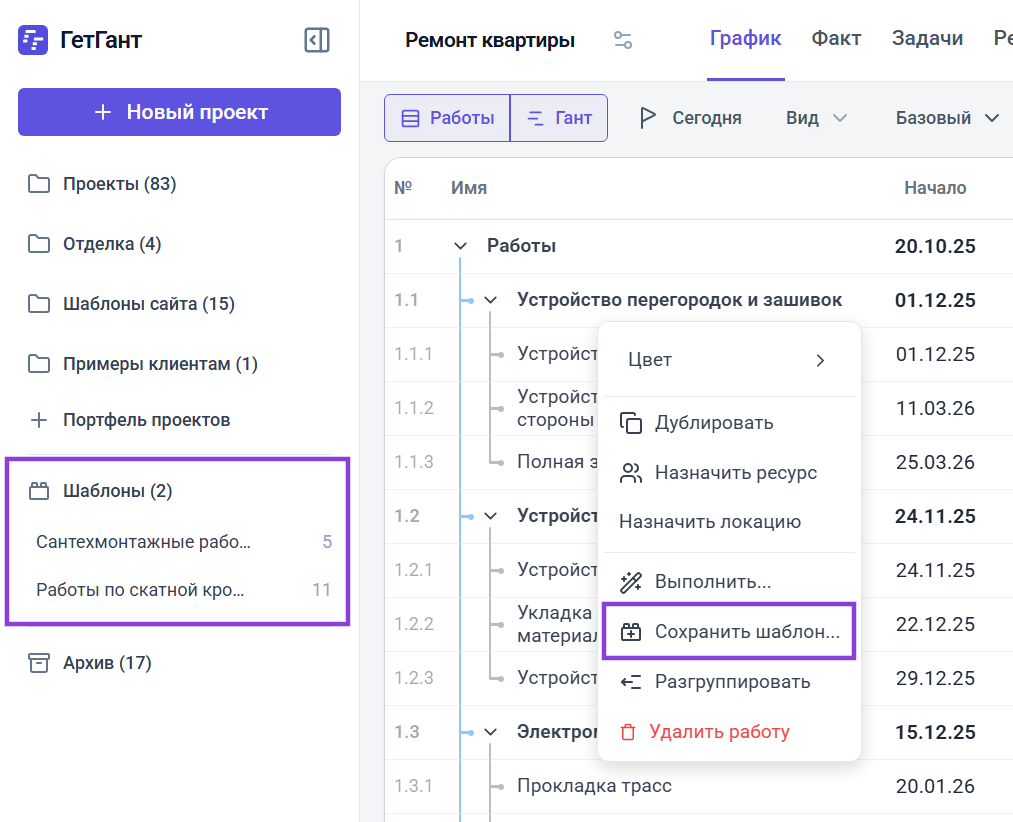Click start date 20.10.25 of Работы
The width and height of the screenshot is (1013, 822).
[x=935, y=246]
